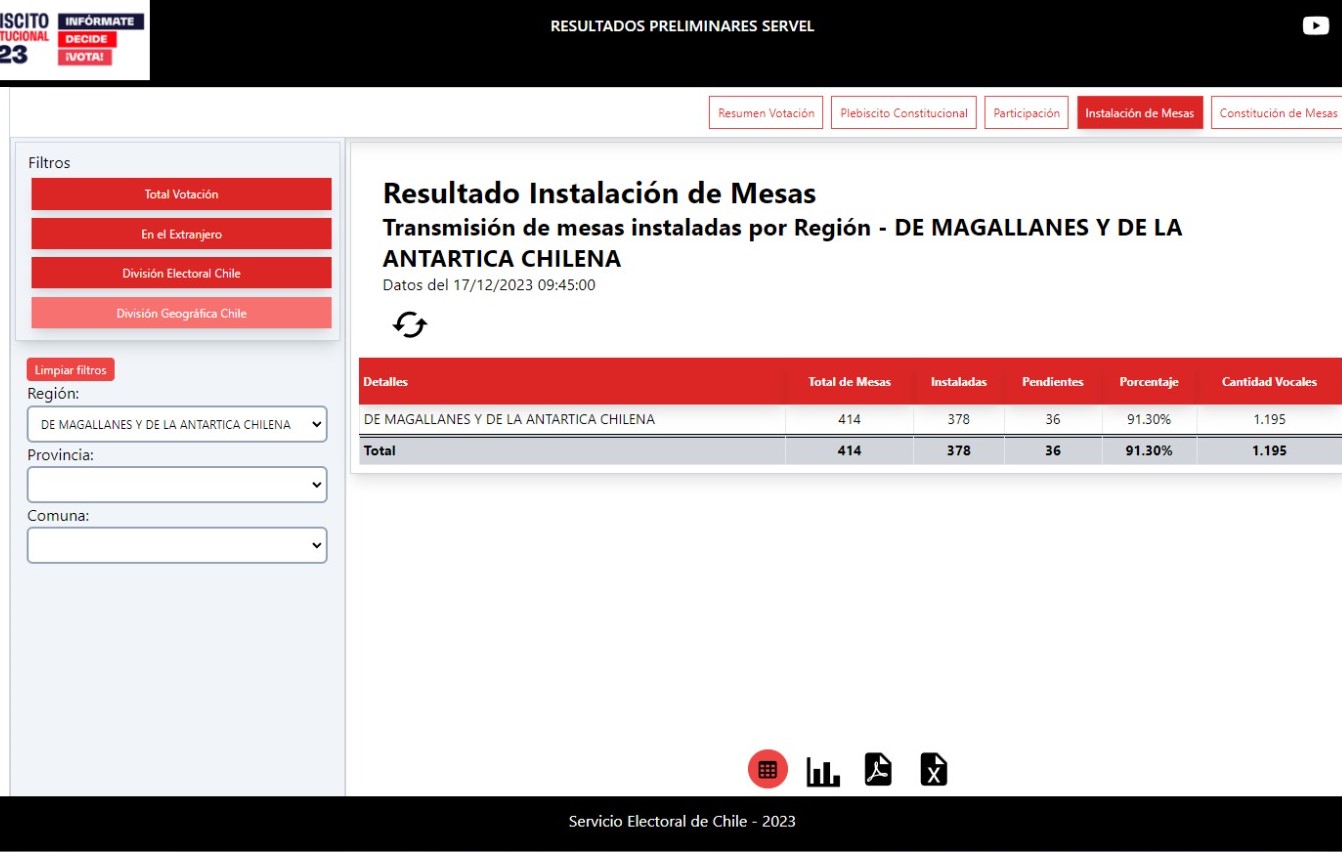1342x852 pixels.
Task: Choose the En el Extranjero filter
Action: pyautogui.click(x=181, y=234)
